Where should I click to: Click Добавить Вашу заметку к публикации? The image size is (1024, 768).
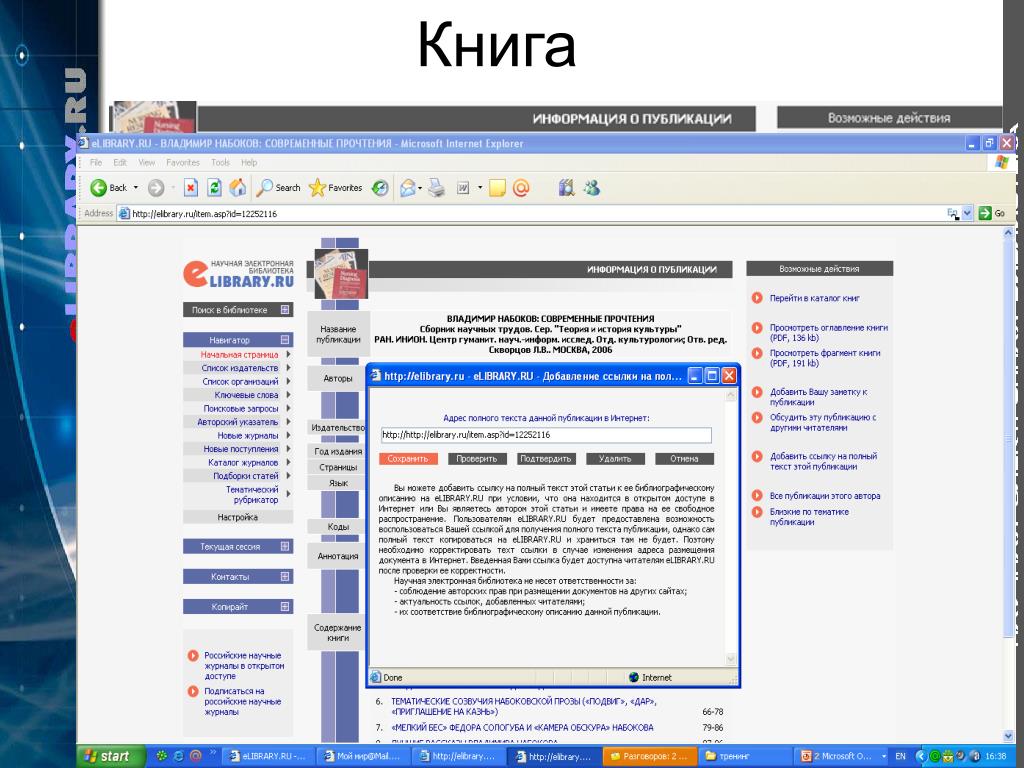(818, 397)
